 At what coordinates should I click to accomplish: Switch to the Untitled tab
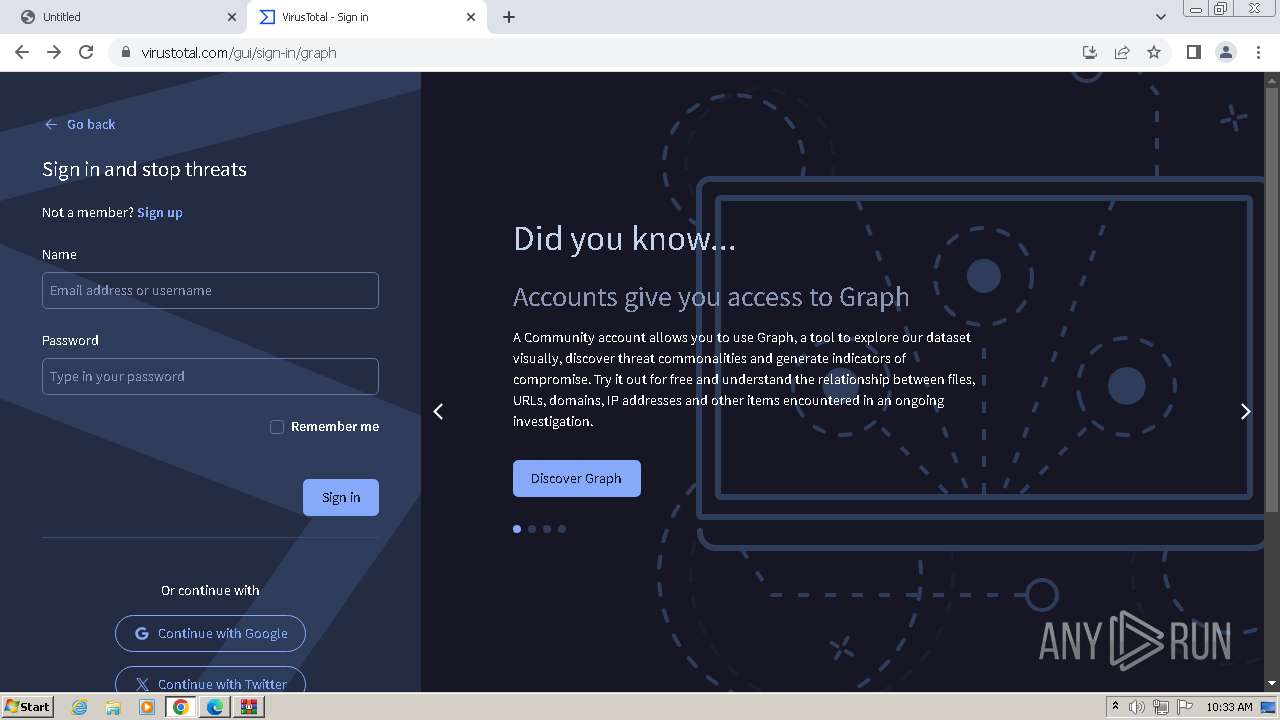[125, 17]
